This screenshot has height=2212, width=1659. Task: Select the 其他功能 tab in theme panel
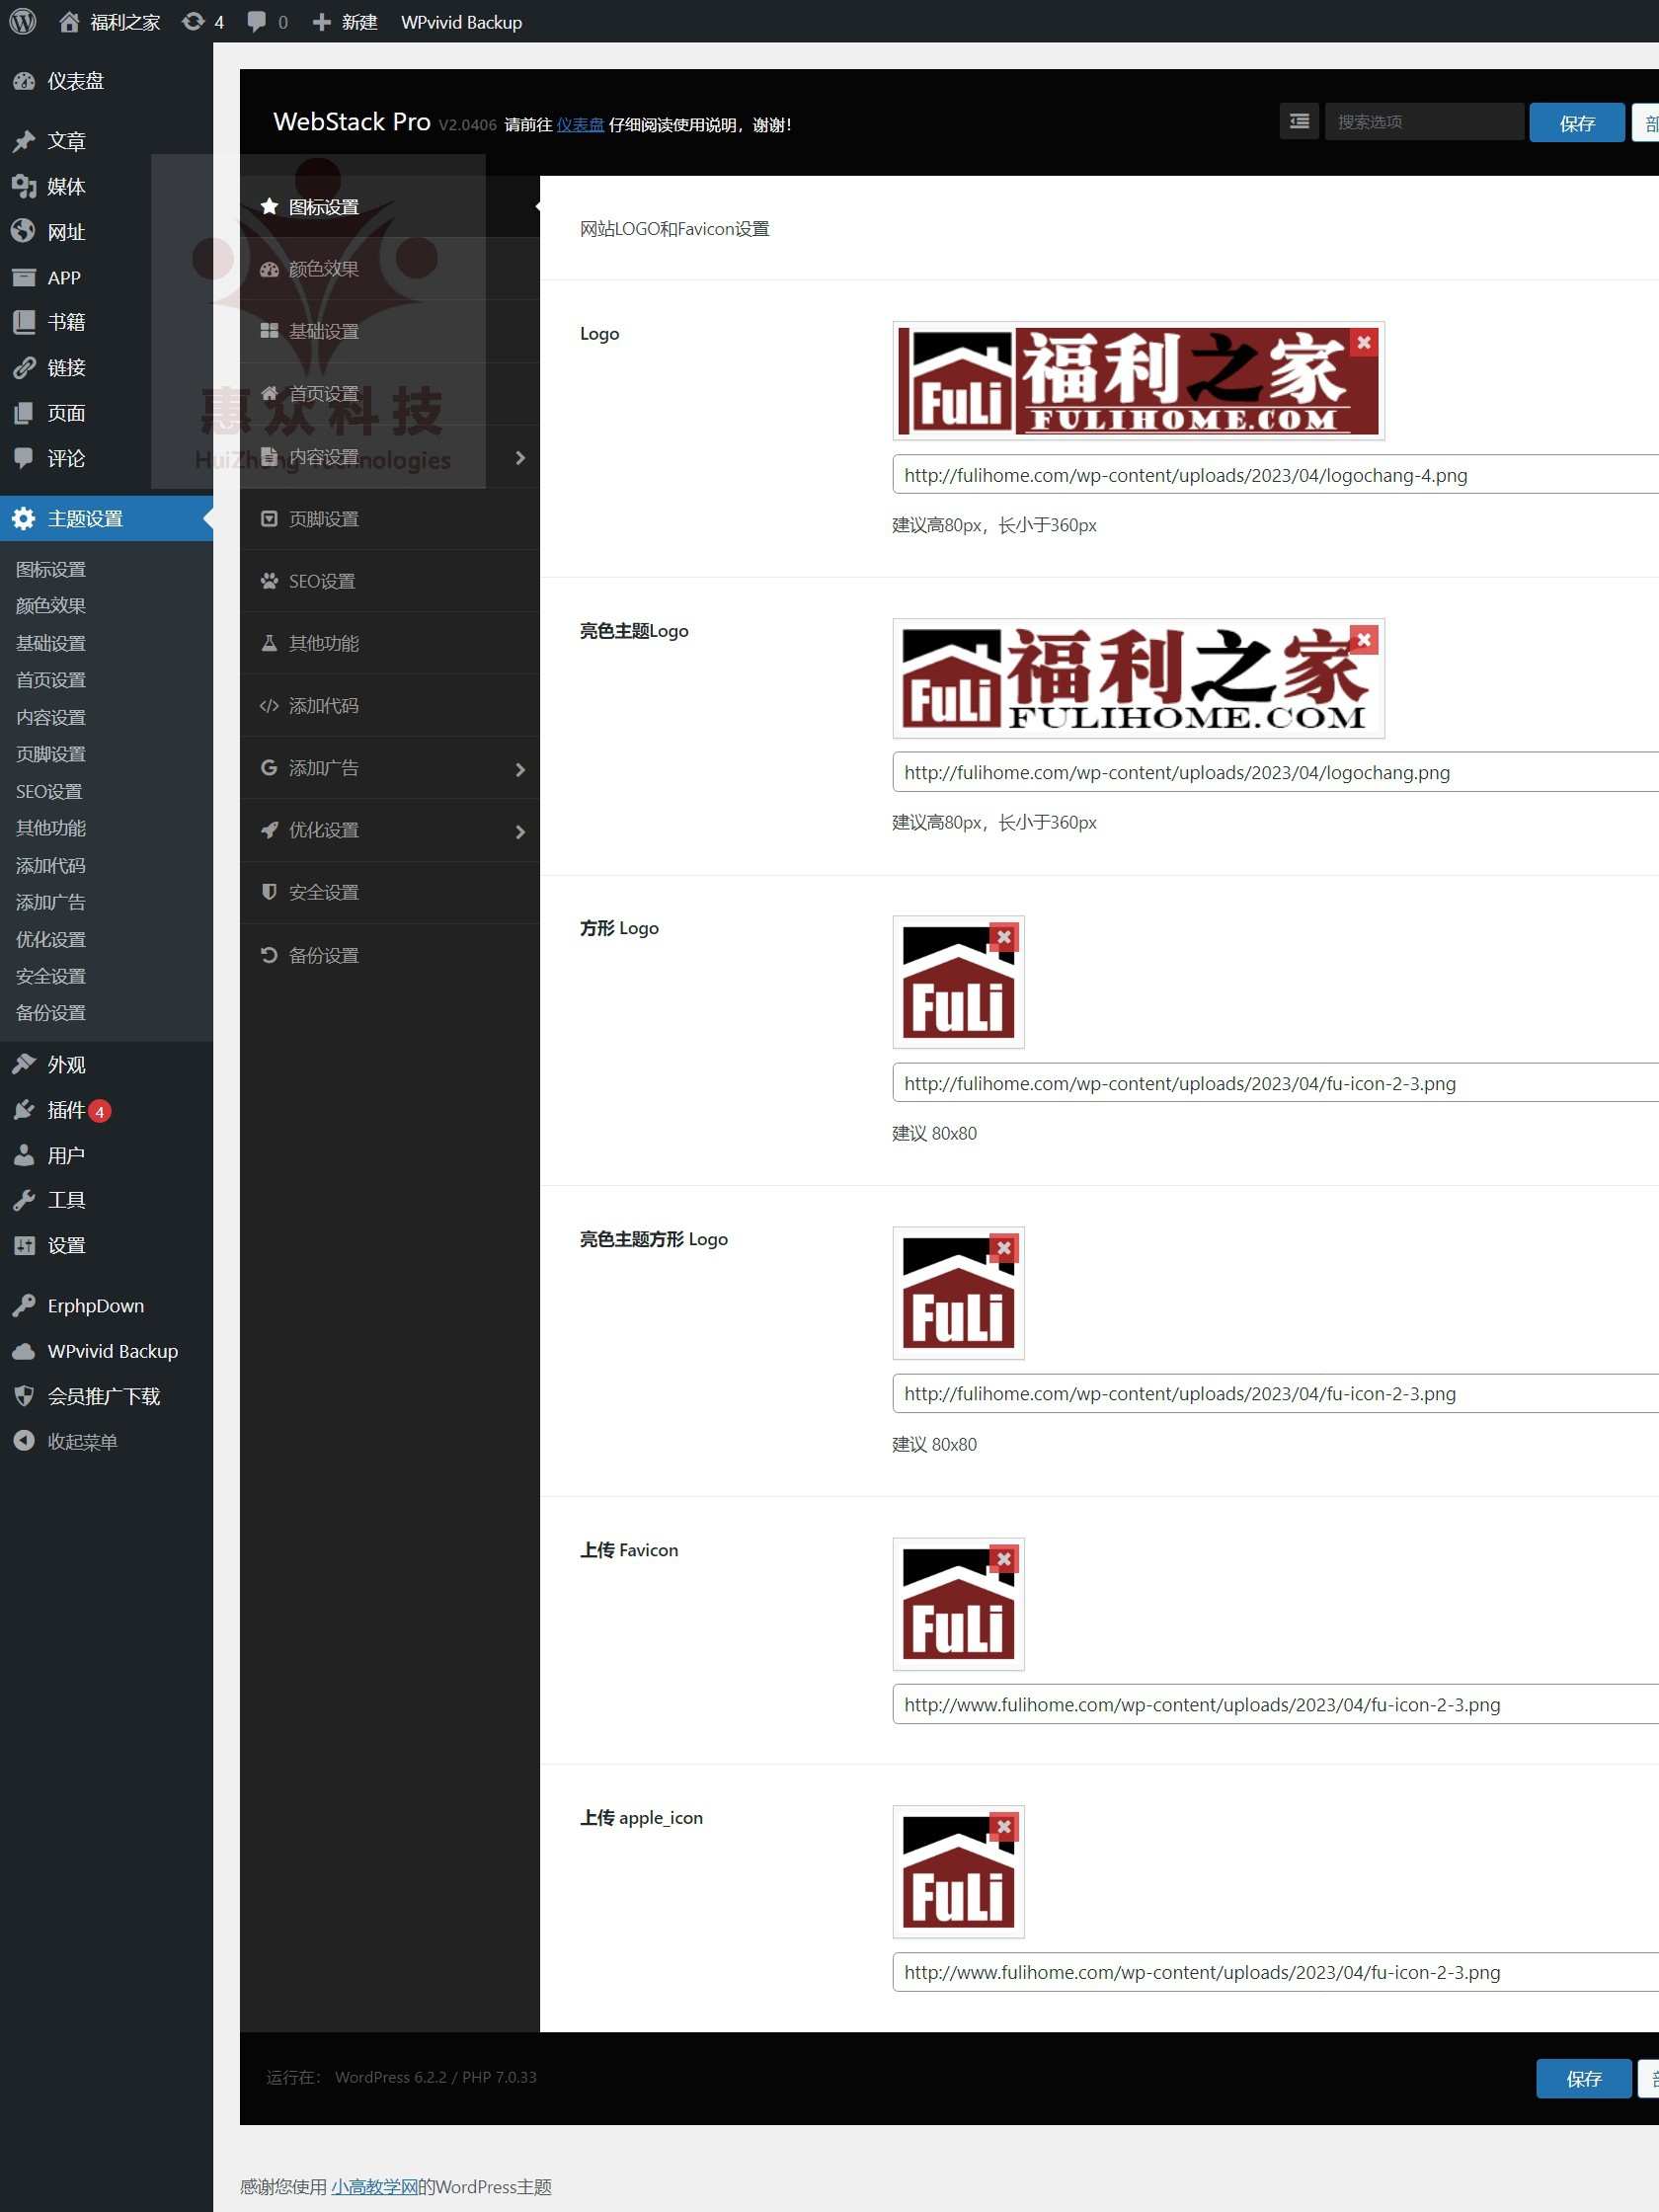(389, 643)
